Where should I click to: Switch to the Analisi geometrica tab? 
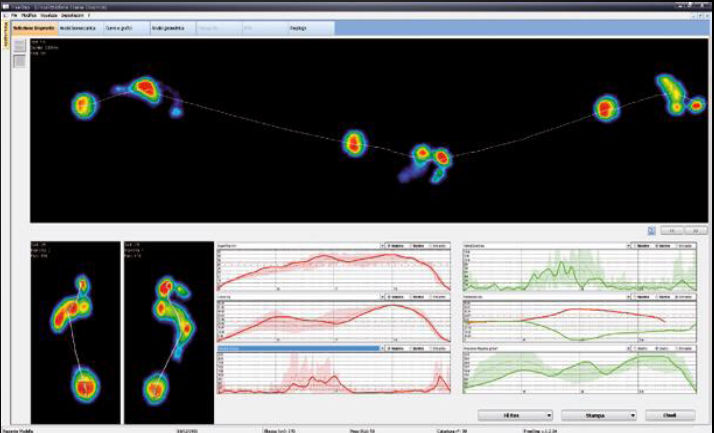pyautogui.click(x=168, y=28)
